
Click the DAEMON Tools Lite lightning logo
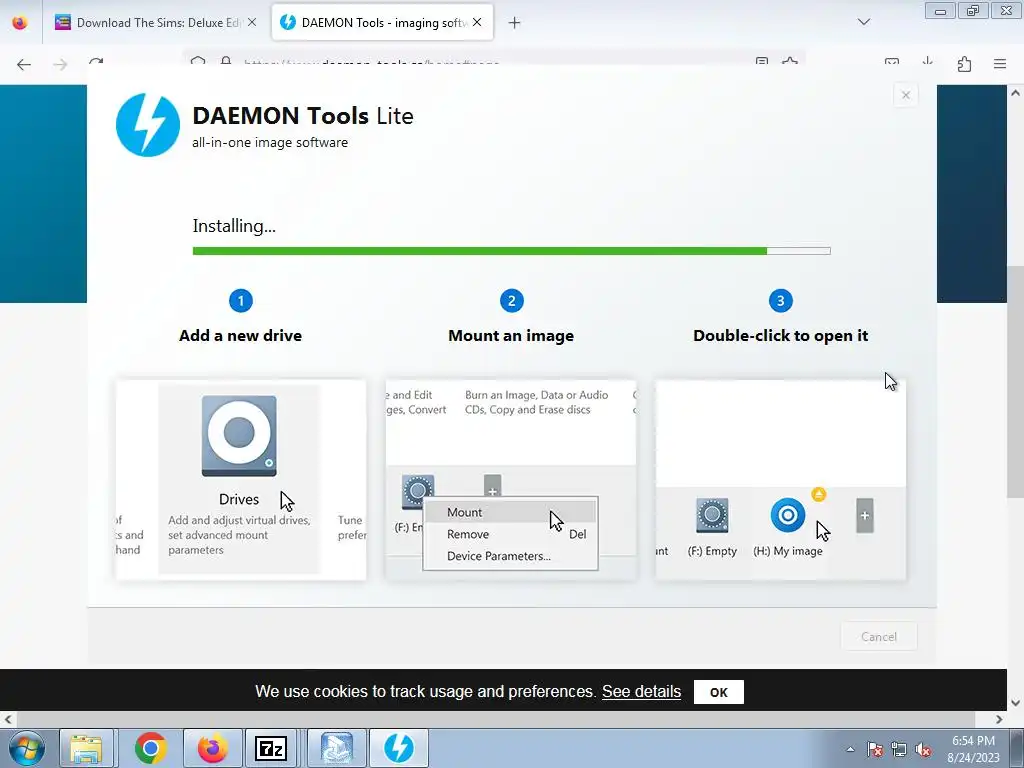click(x=148, y=125)
